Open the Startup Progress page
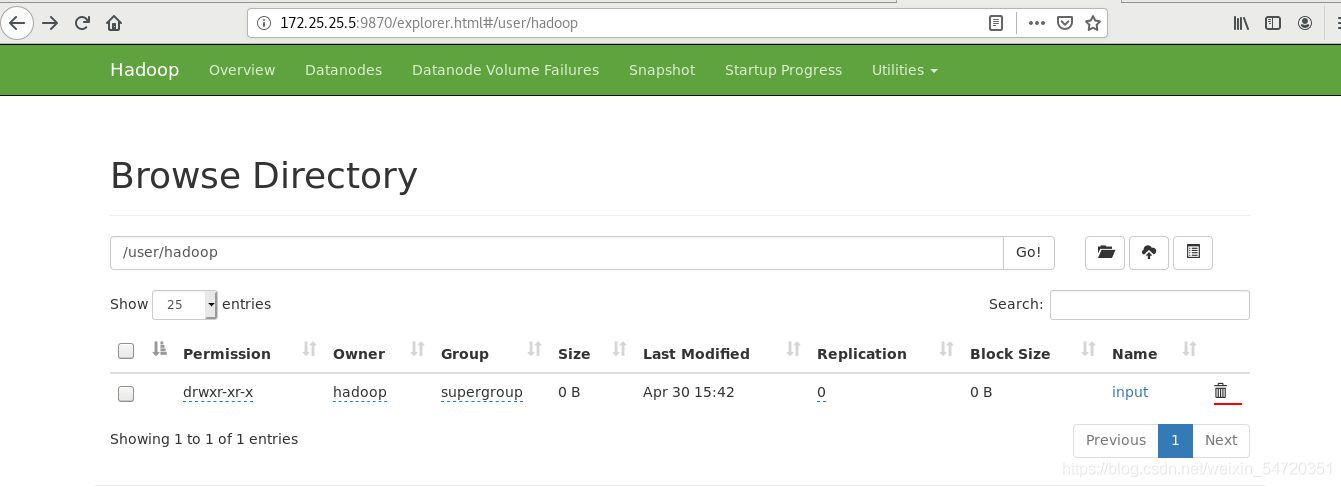This screenshot has height=487, width=1341. (x=784, y=70)
